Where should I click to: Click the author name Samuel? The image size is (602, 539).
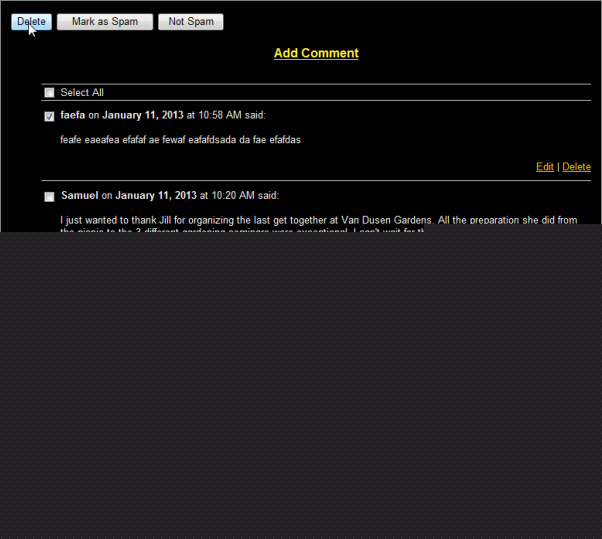tap(79, 195)
